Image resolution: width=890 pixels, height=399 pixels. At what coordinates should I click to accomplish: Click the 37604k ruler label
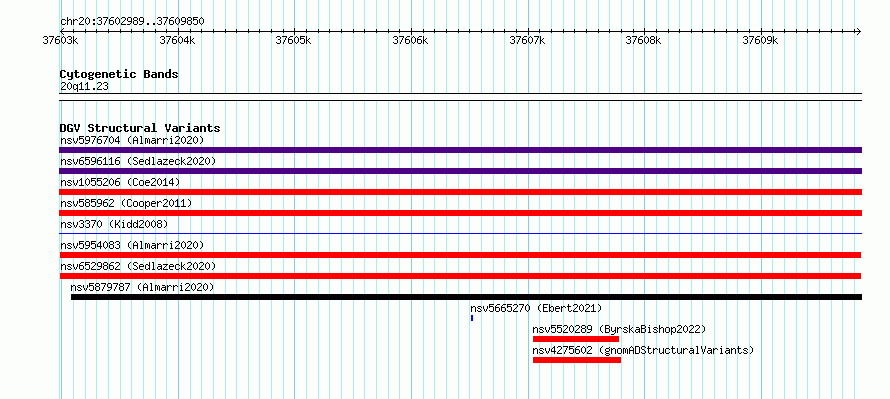(178, 40)
